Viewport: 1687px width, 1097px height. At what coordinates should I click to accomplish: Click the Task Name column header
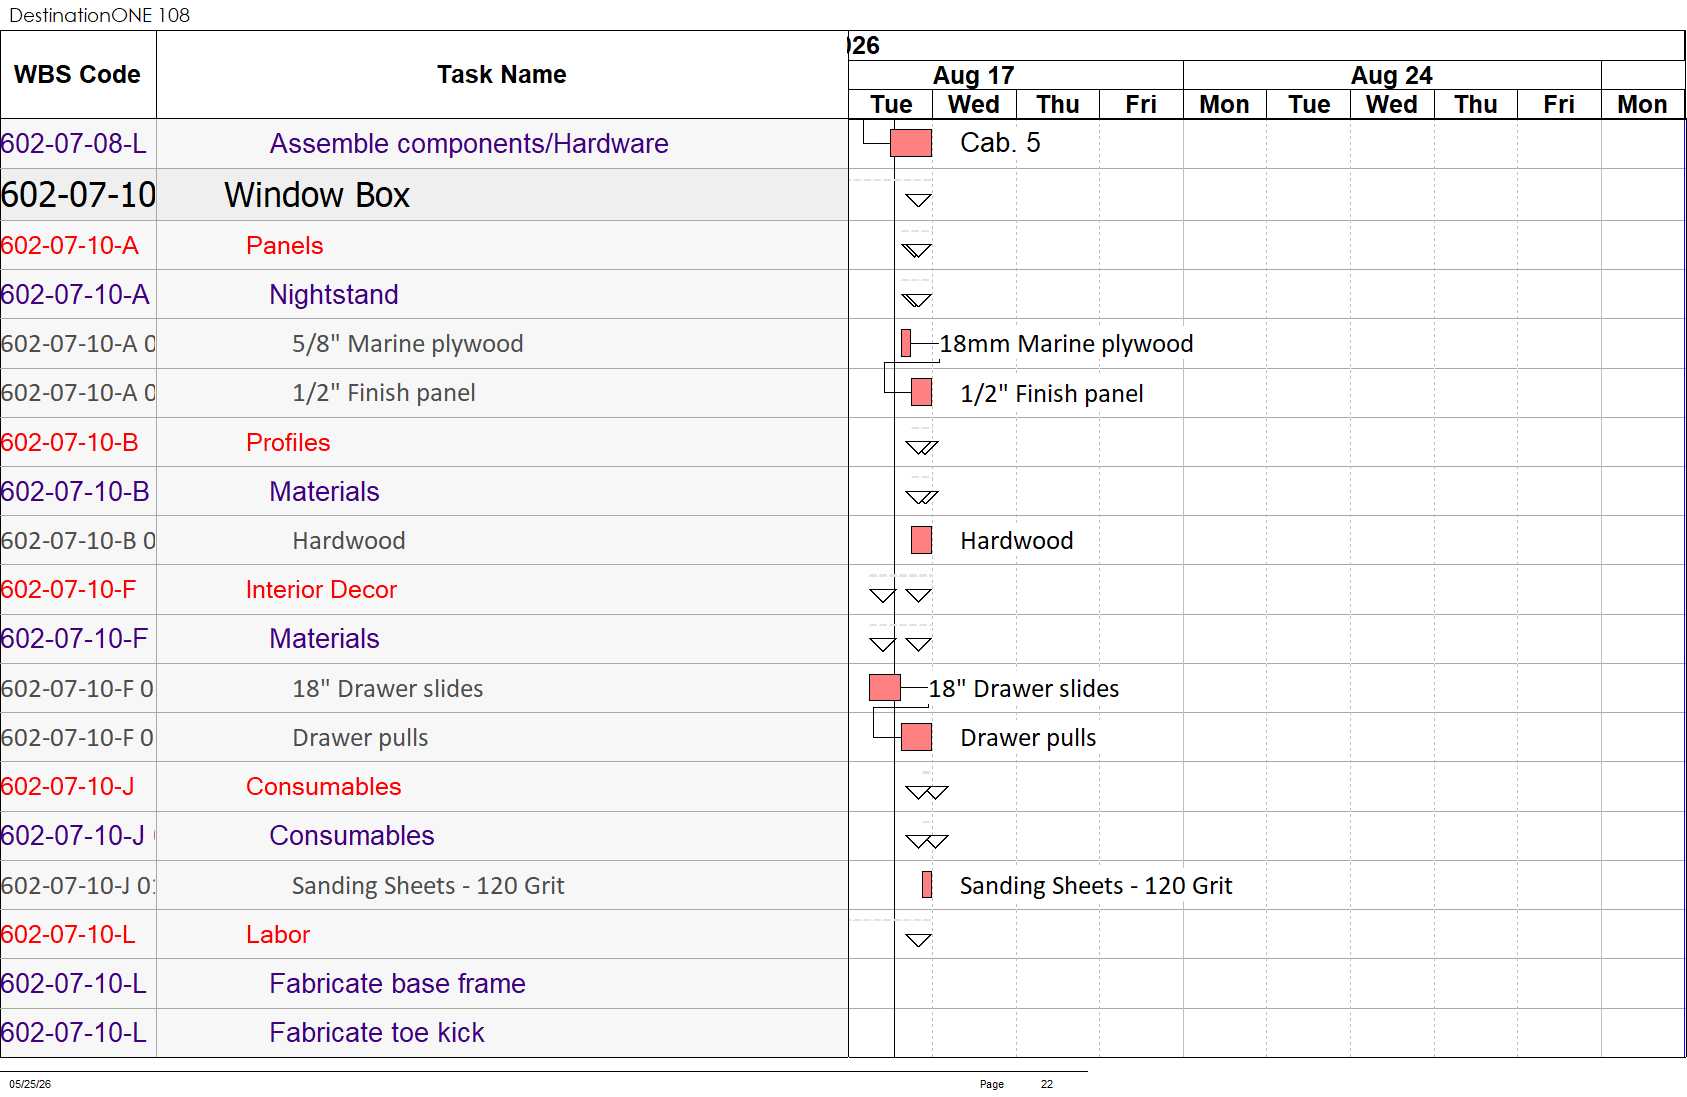502,75
